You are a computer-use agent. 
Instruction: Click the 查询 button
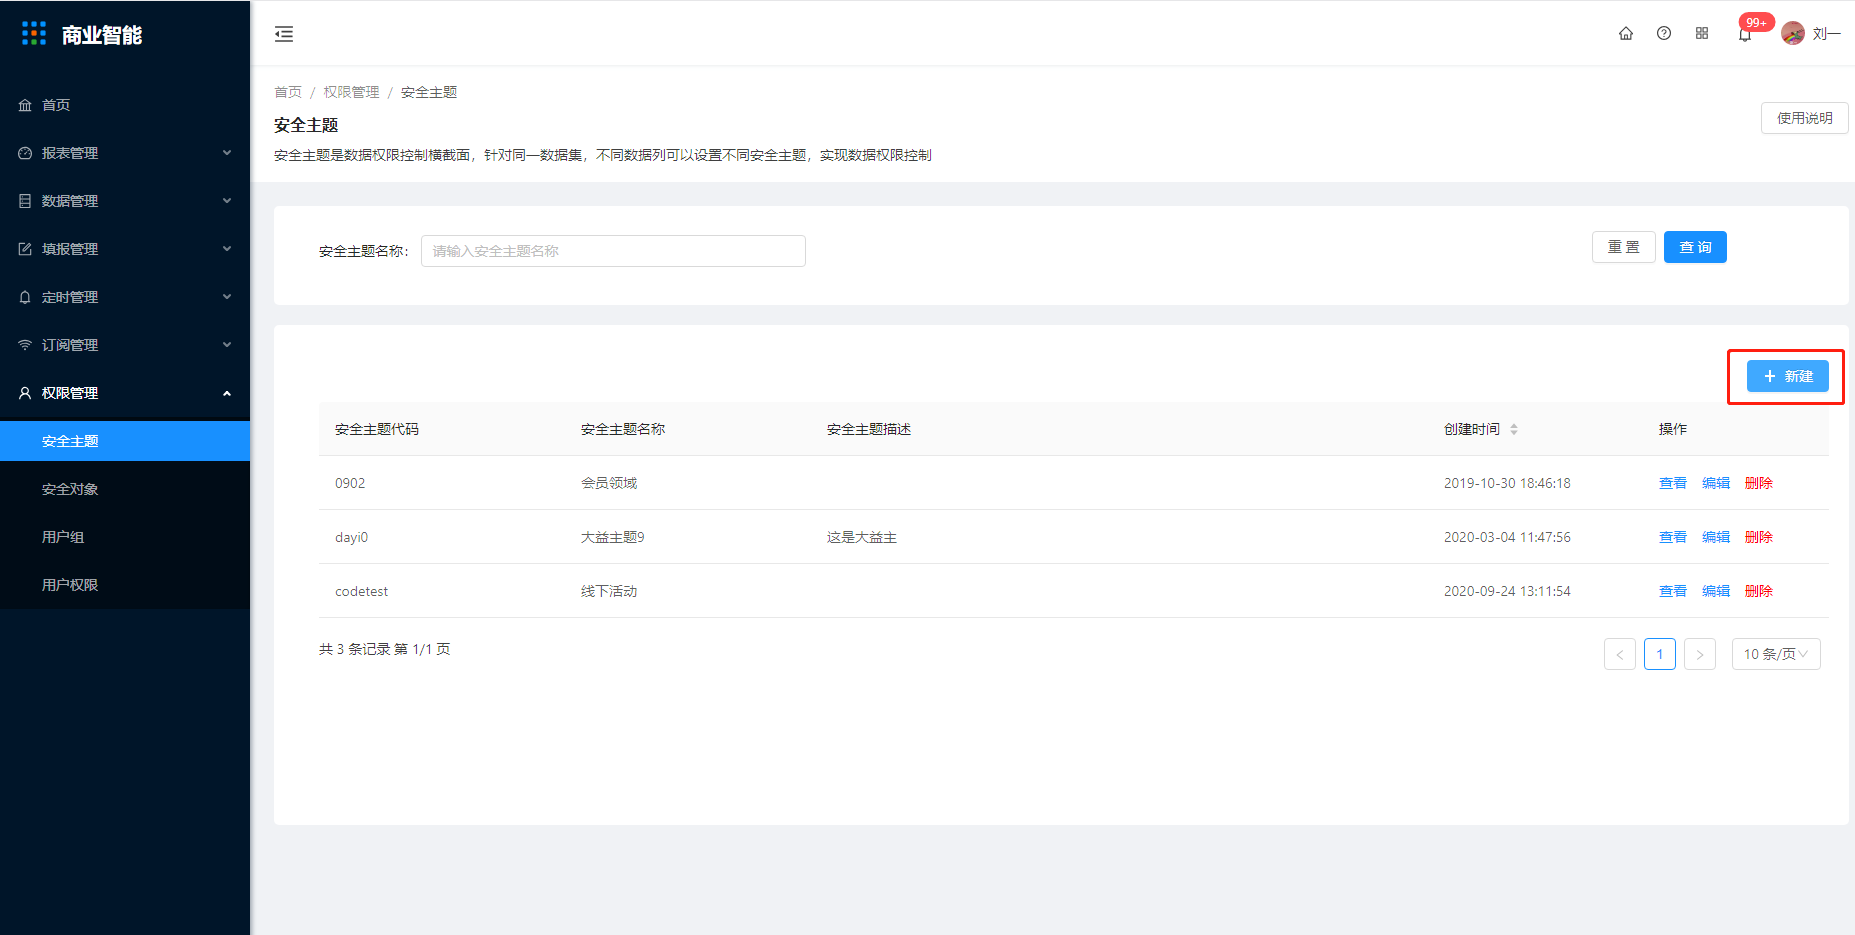coord(1695,247)
